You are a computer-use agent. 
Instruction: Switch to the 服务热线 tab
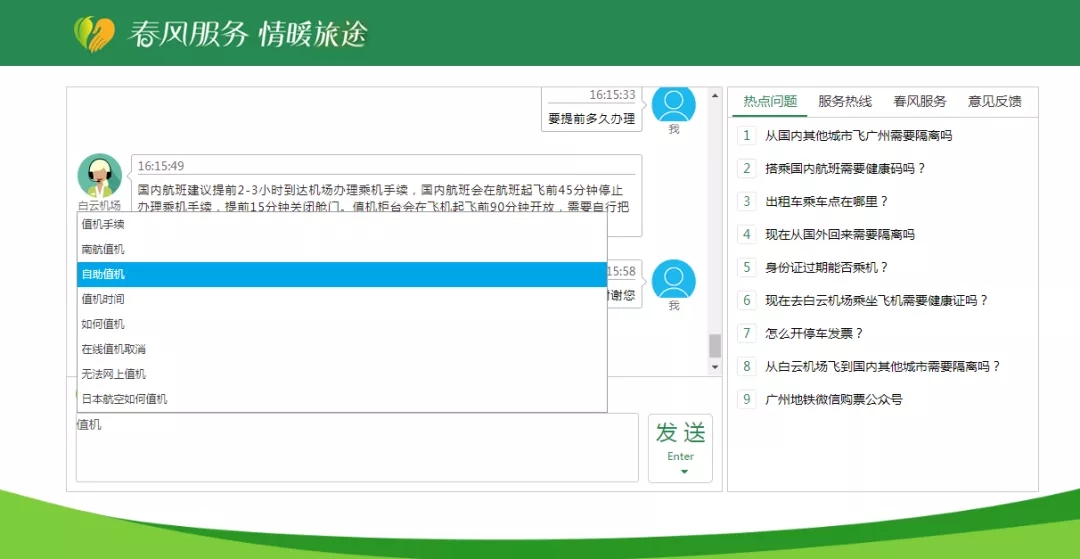(x=845, y=102)
